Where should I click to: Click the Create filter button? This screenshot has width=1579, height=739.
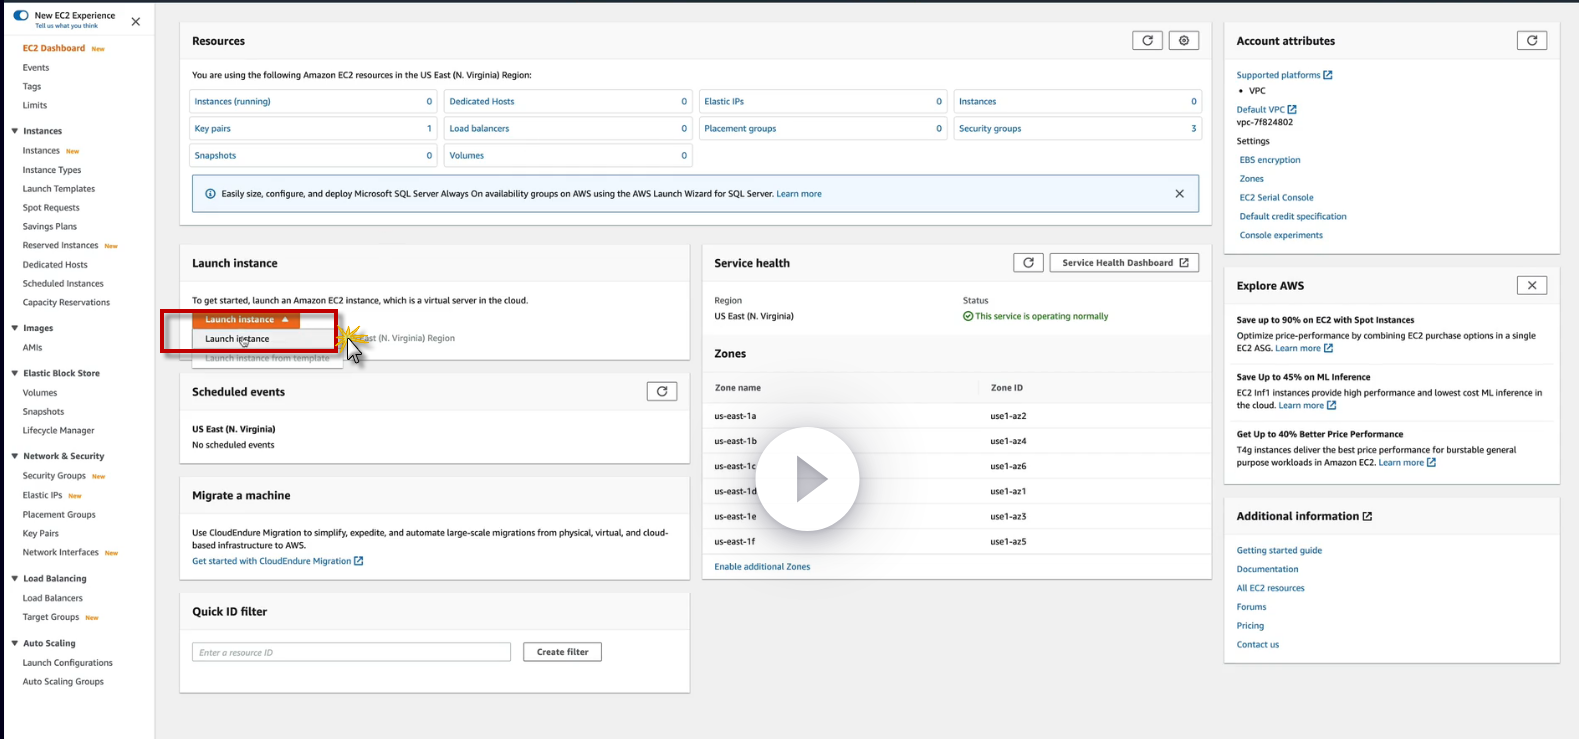pyautogui.click(x=562, y=652)
